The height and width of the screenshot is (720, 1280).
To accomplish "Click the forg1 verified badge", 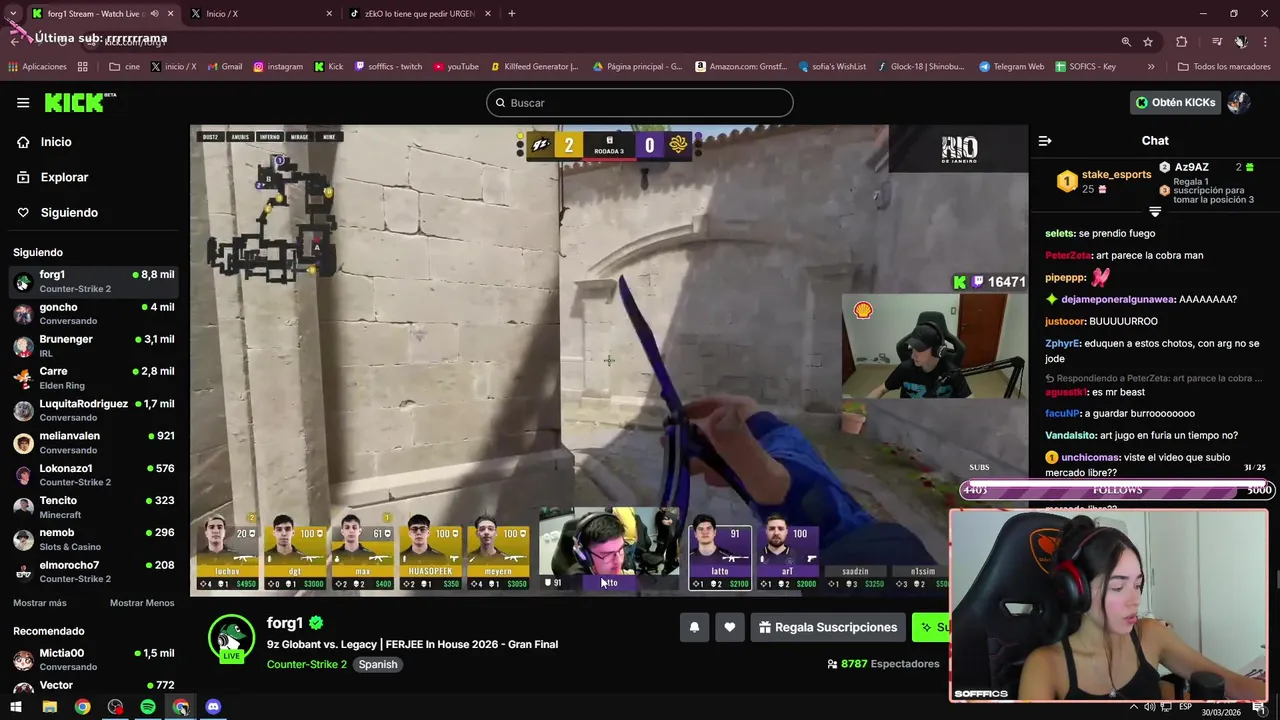I will tap(316, 623).
